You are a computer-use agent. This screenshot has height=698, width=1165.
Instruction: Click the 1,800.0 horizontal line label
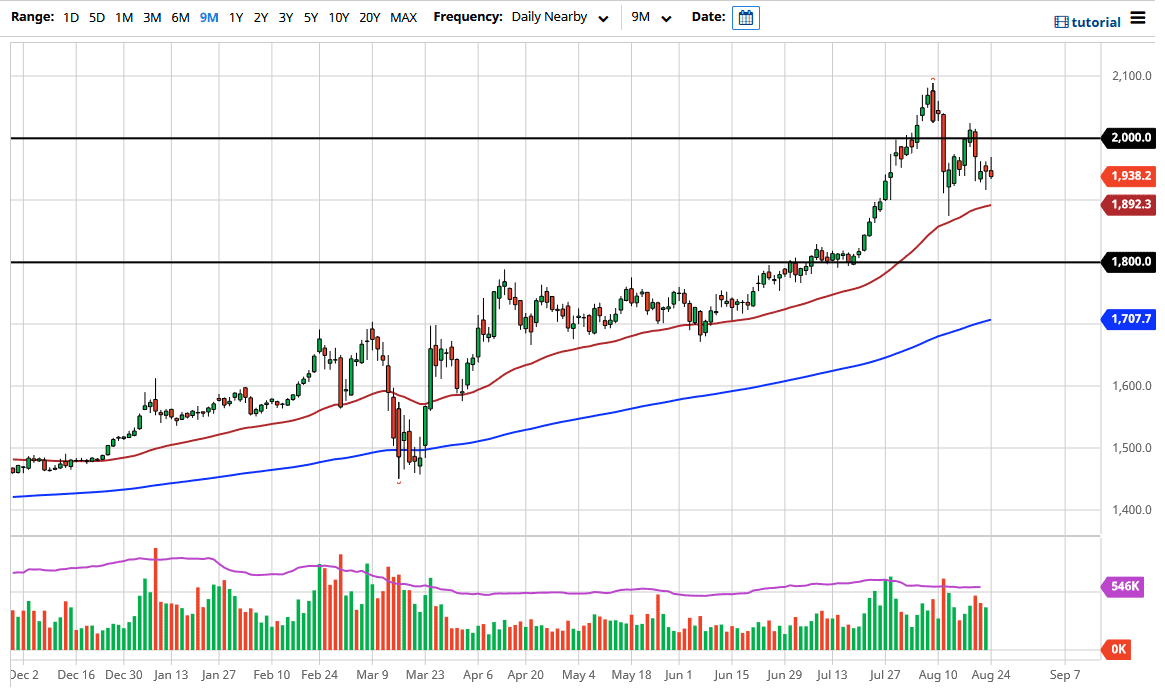(1130, 262)
